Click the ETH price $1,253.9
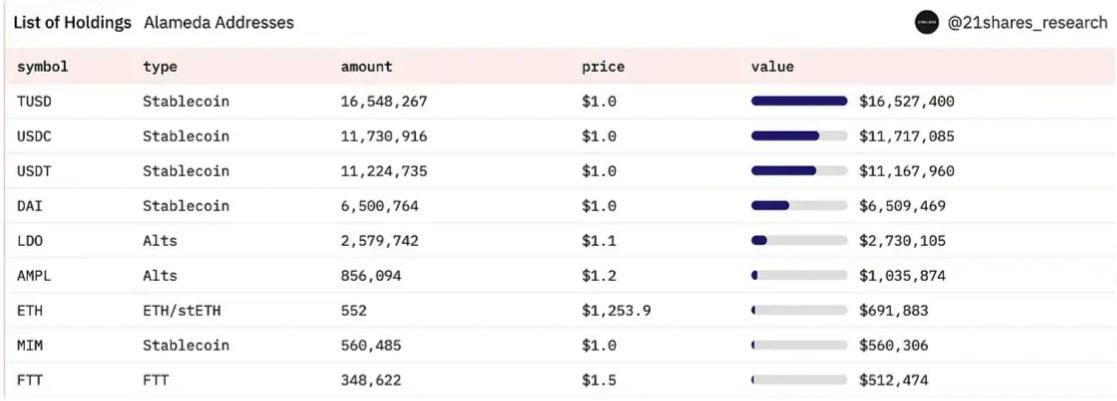Image resolution: width=1117 pixels, height=401 pixels. pyautogui.click(x=616, y=311)
